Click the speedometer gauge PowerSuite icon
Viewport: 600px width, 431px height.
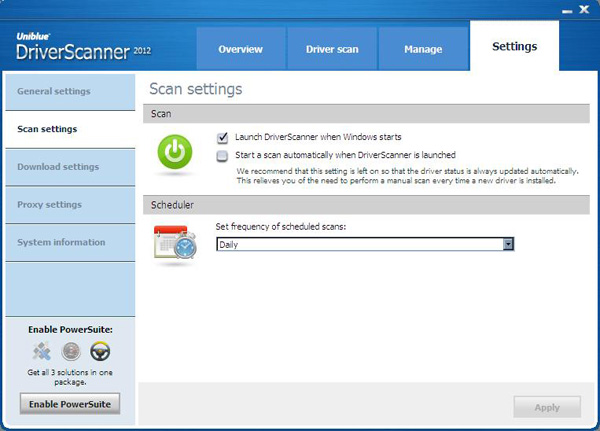[71, 351]
